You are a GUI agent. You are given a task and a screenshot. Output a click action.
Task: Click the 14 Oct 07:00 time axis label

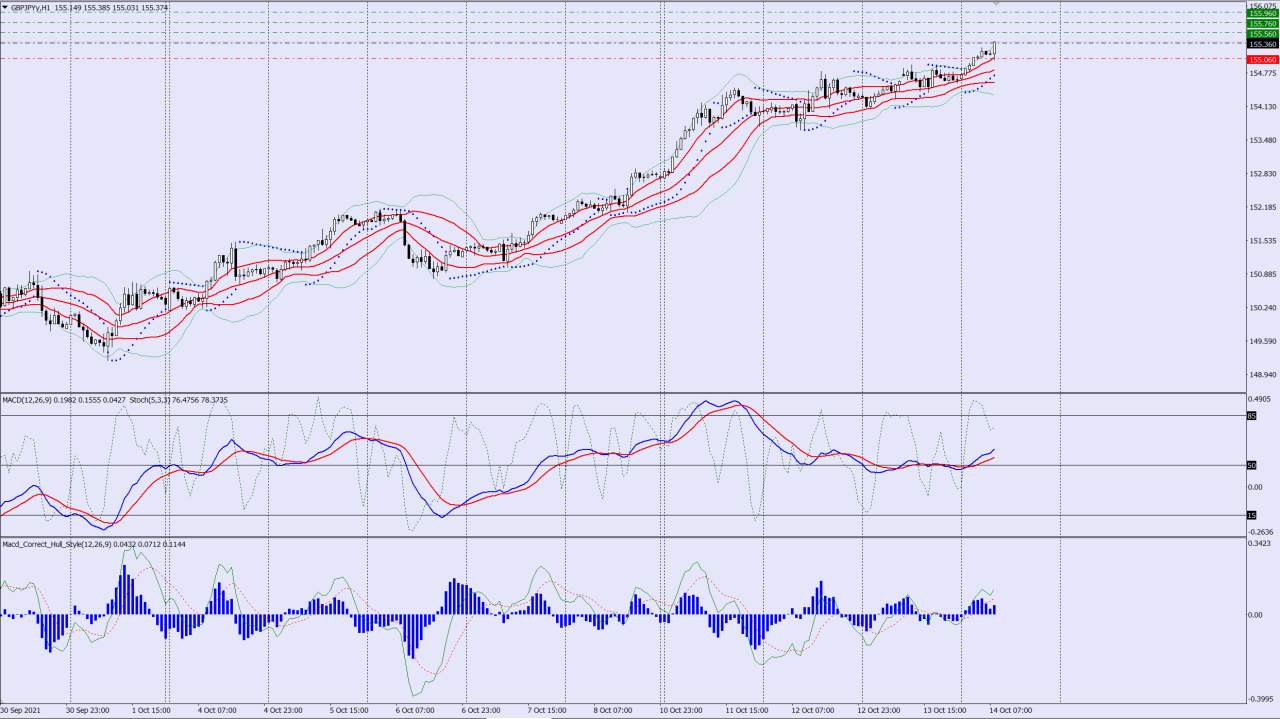pos(1011,710)
